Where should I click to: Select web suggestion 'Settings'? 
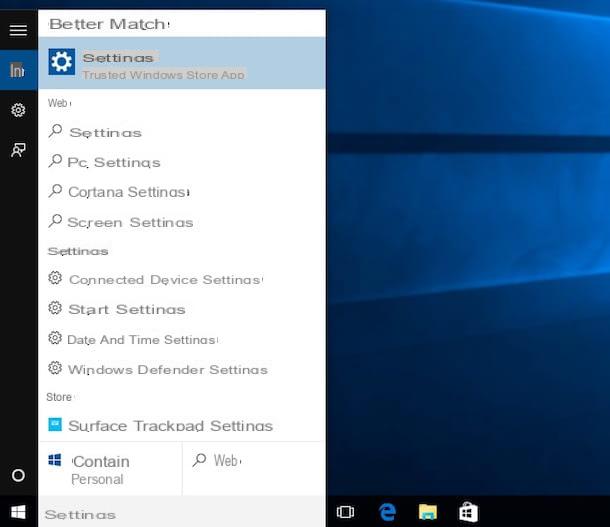tap(182, 133)
